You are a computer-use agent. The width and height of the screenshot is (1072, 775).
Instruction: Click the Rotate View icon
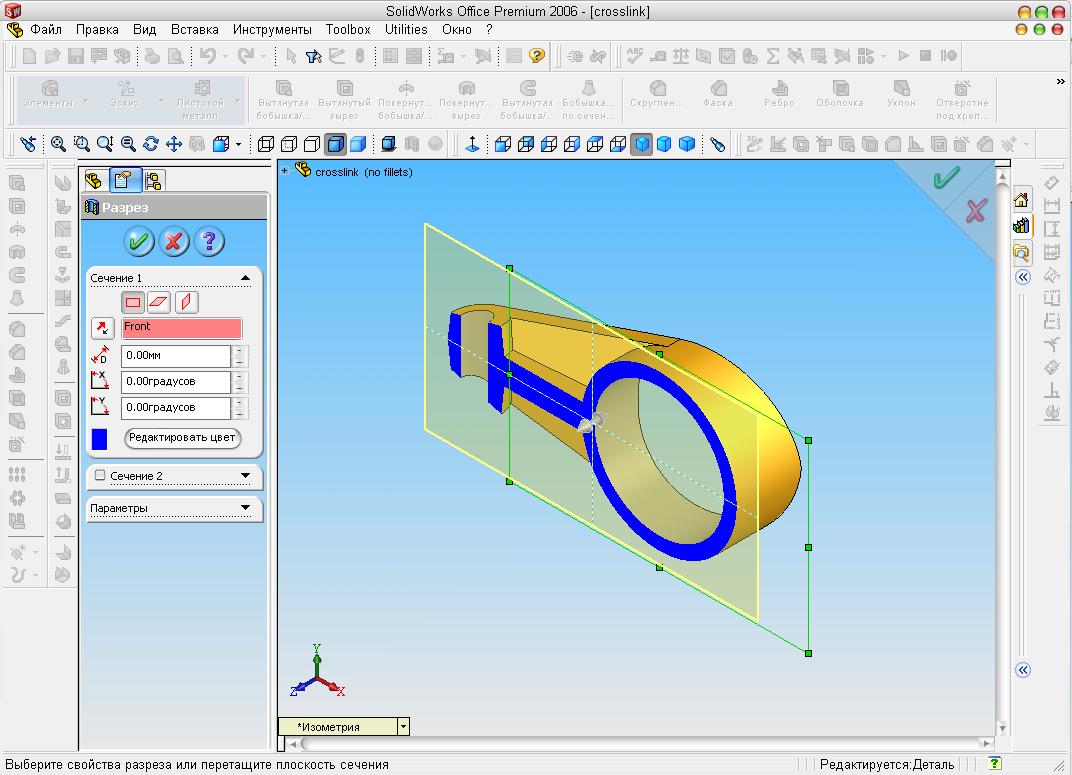tap(151, 144)
